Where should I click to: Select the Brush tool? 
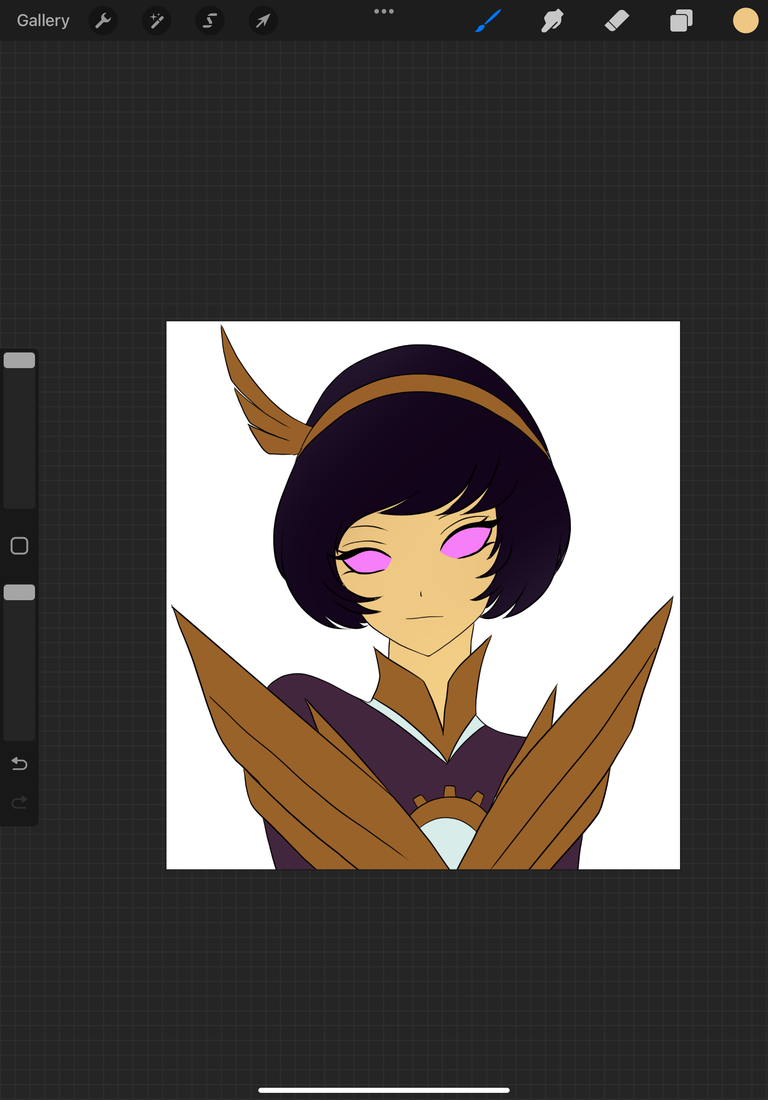[x=488, y=20]
